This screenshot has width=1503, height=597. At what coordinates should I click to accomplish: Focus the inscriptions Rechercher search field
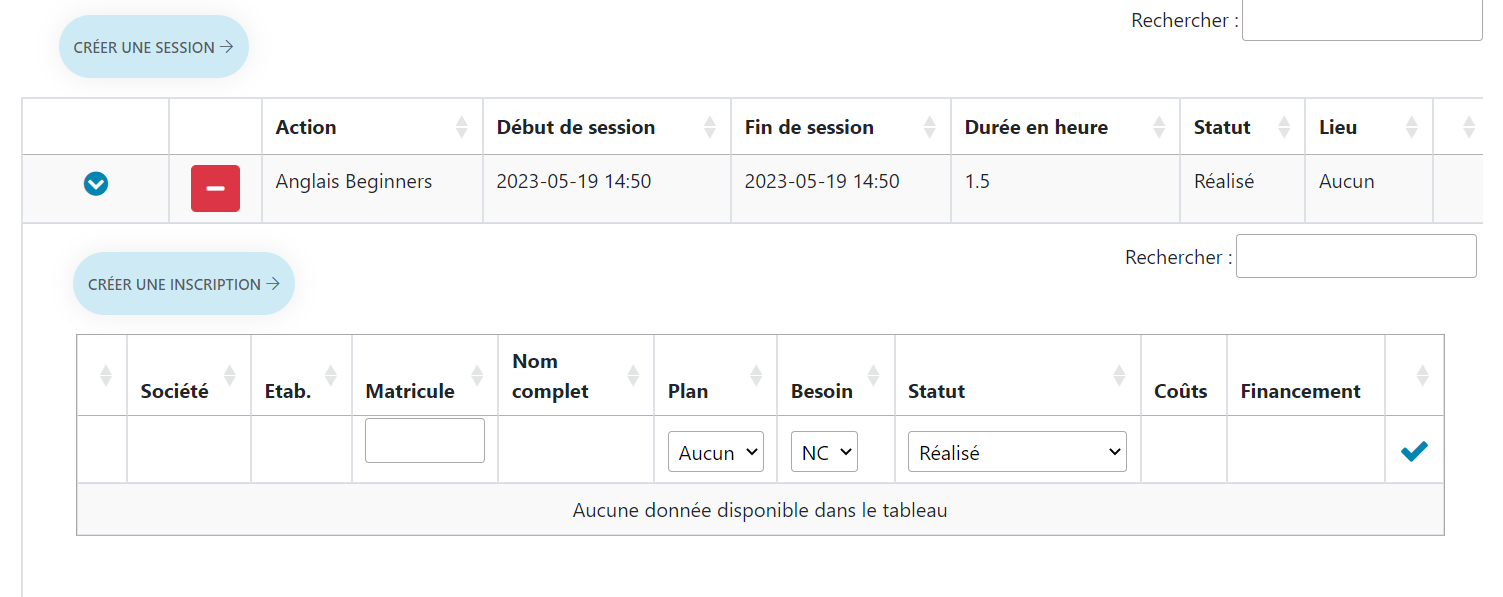click(x=1356, y=256)
